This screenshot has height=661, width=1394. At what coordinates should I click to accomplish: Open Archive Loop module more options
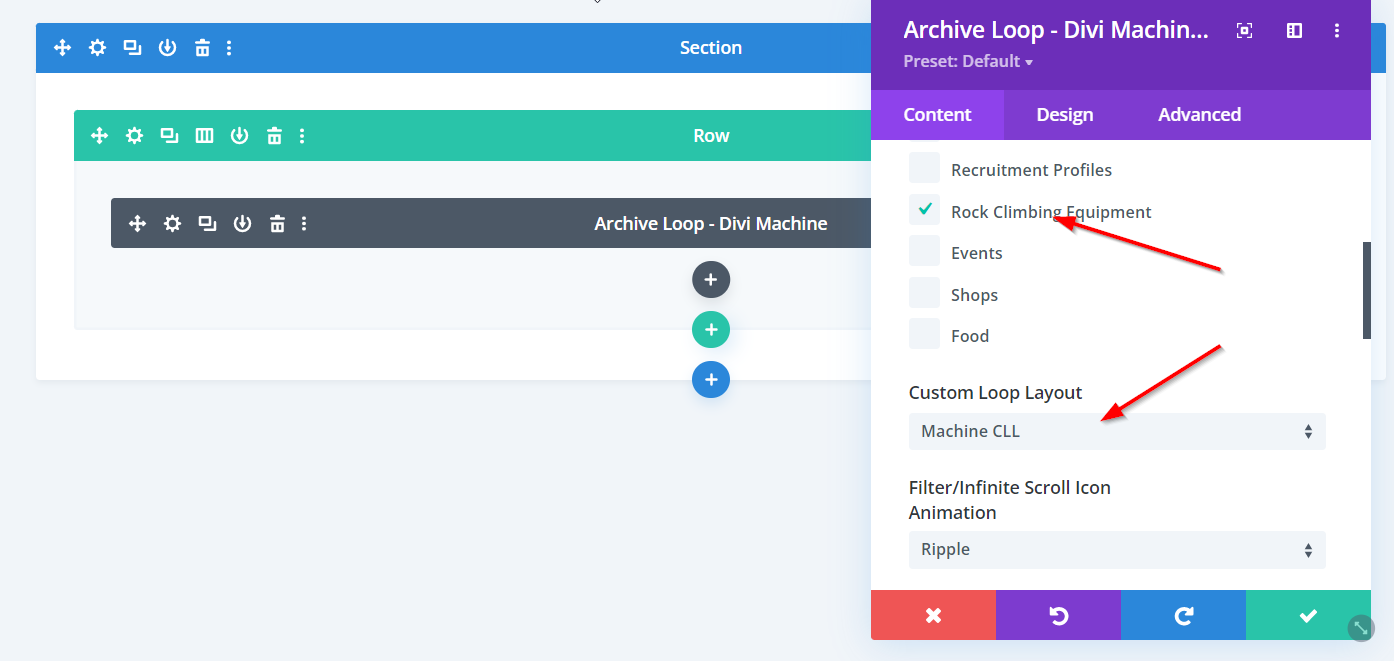pyautogui.click(x=304, y=224)
